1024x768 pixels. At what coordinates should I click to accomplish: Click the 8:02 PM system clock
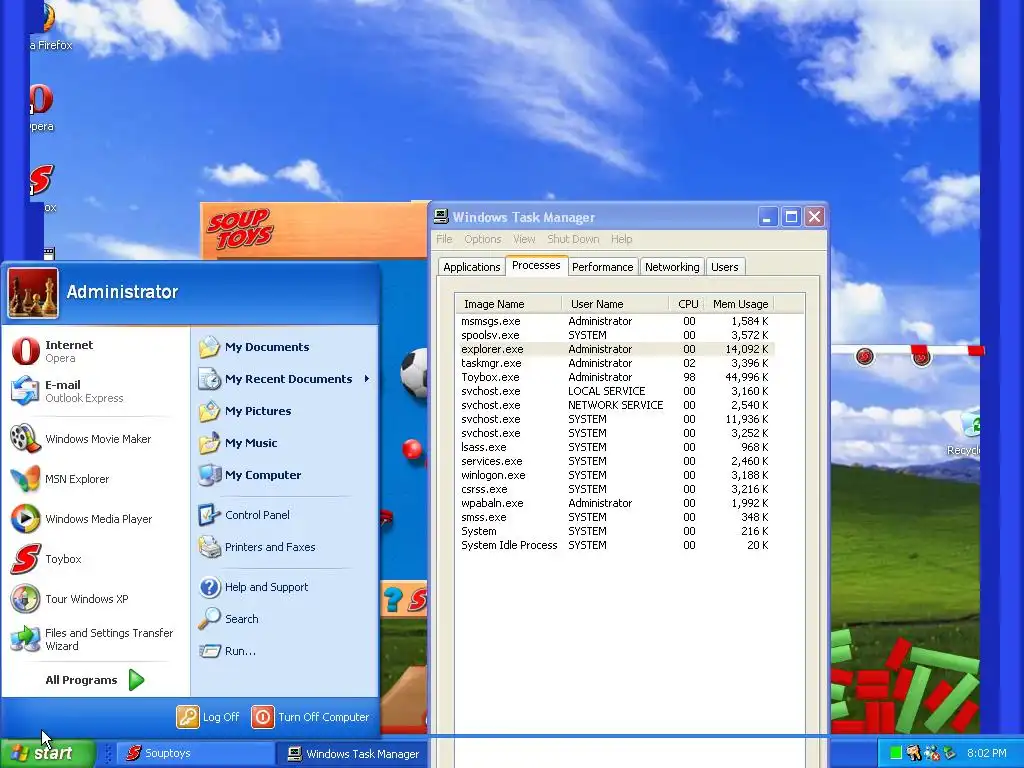986,753
